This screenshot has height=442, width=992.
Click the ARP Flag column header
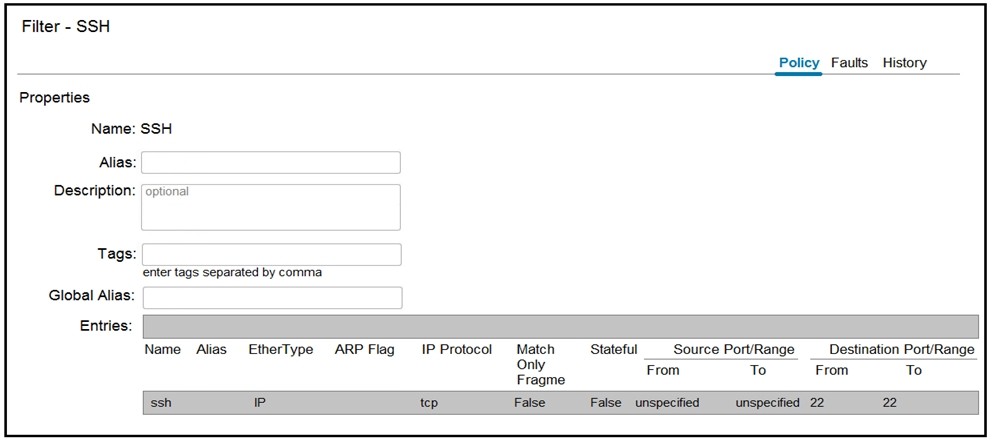[364, 350]
